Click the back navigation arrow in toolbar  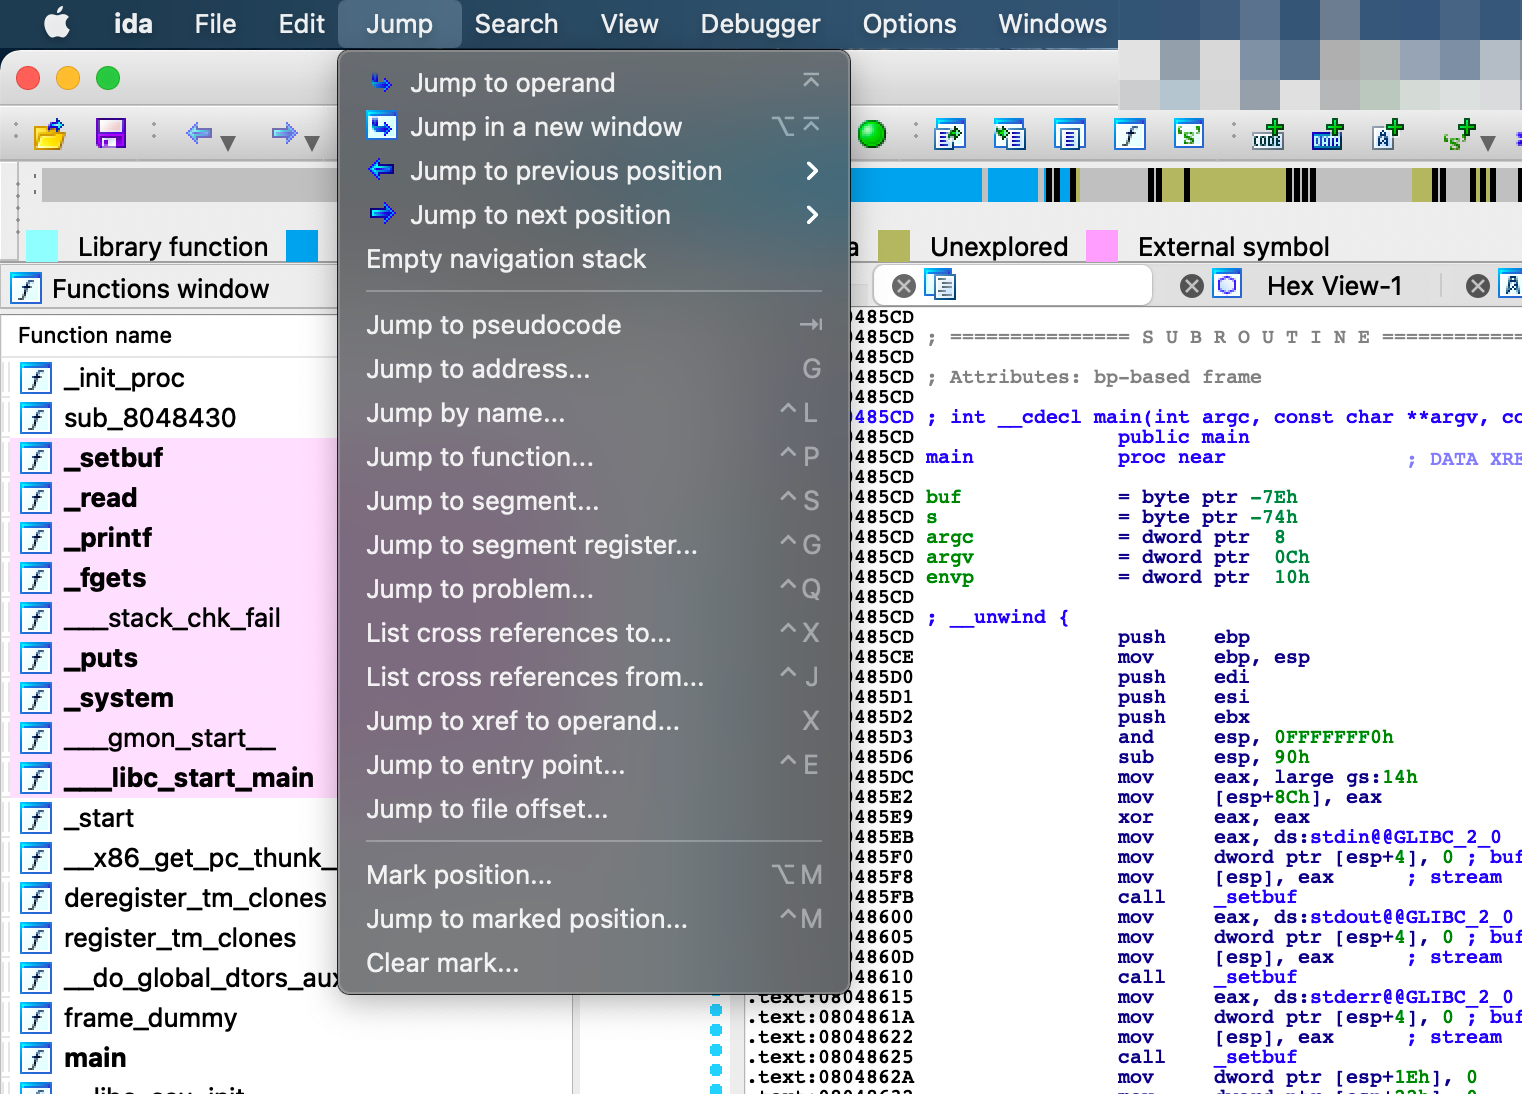(x=199, y=132)
